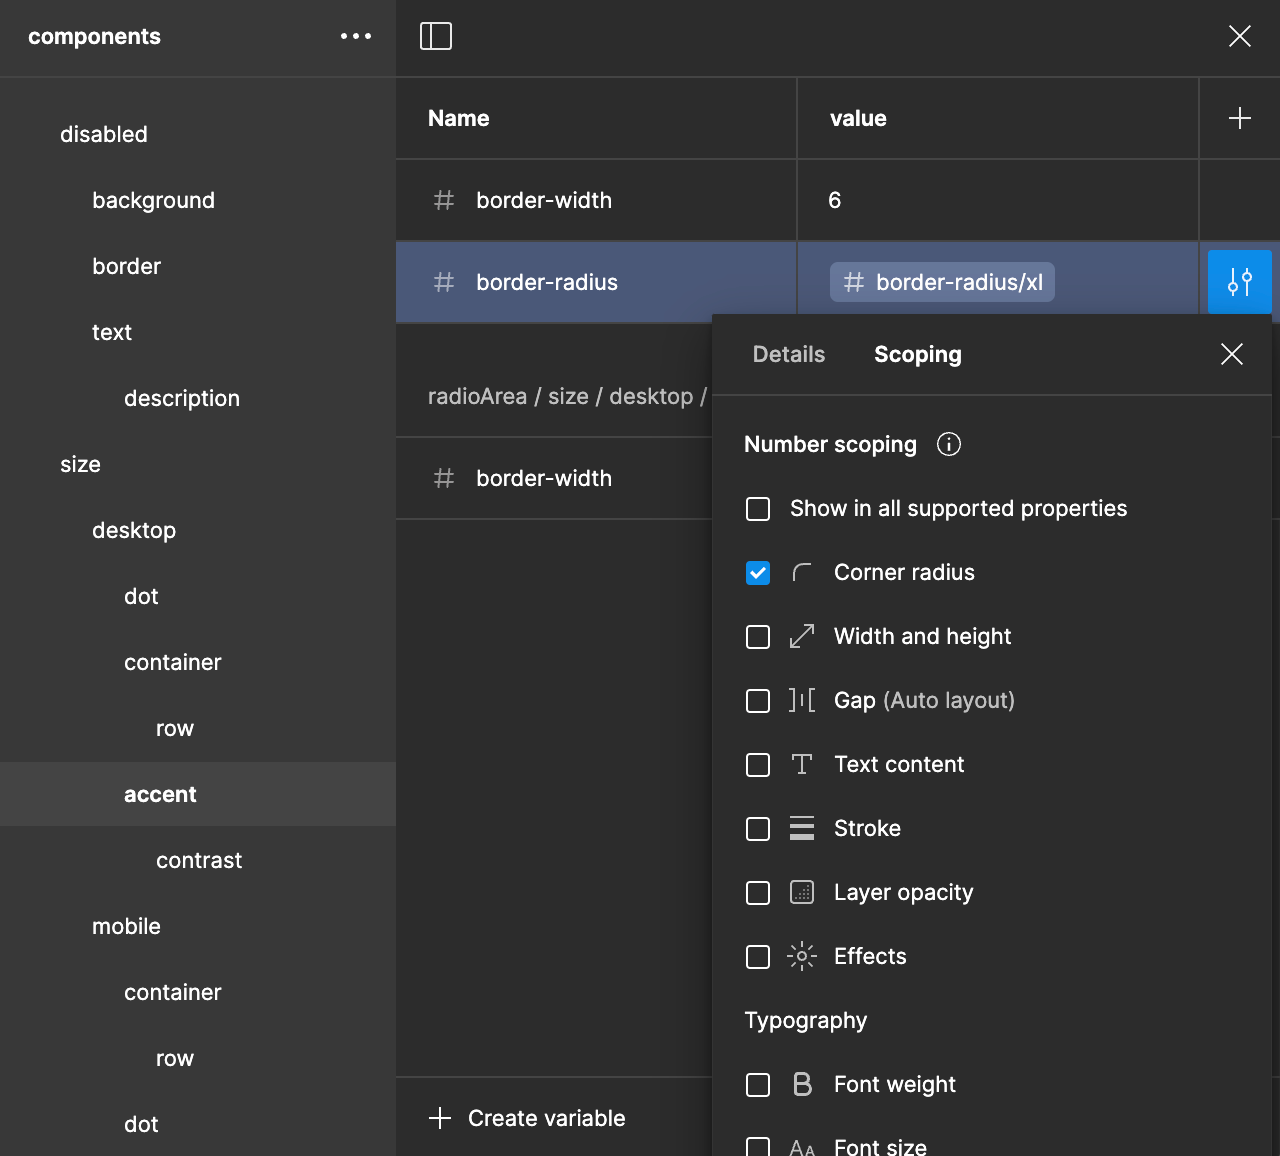This screenshot has height=1156, width=1280.
Task: Select the Scoping tab
Action: 918,354
